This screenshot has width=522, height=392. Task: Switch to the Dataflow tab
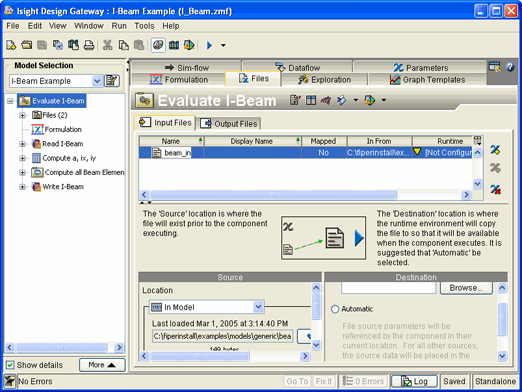click(x=297, y=67)
